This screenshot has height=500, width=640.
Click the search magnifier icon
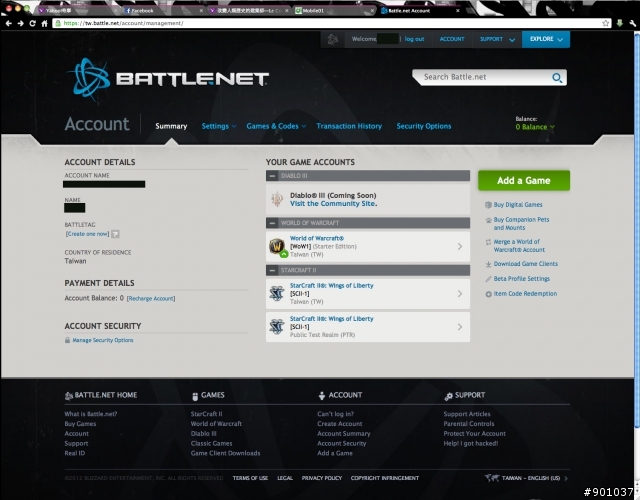[557, 77]
